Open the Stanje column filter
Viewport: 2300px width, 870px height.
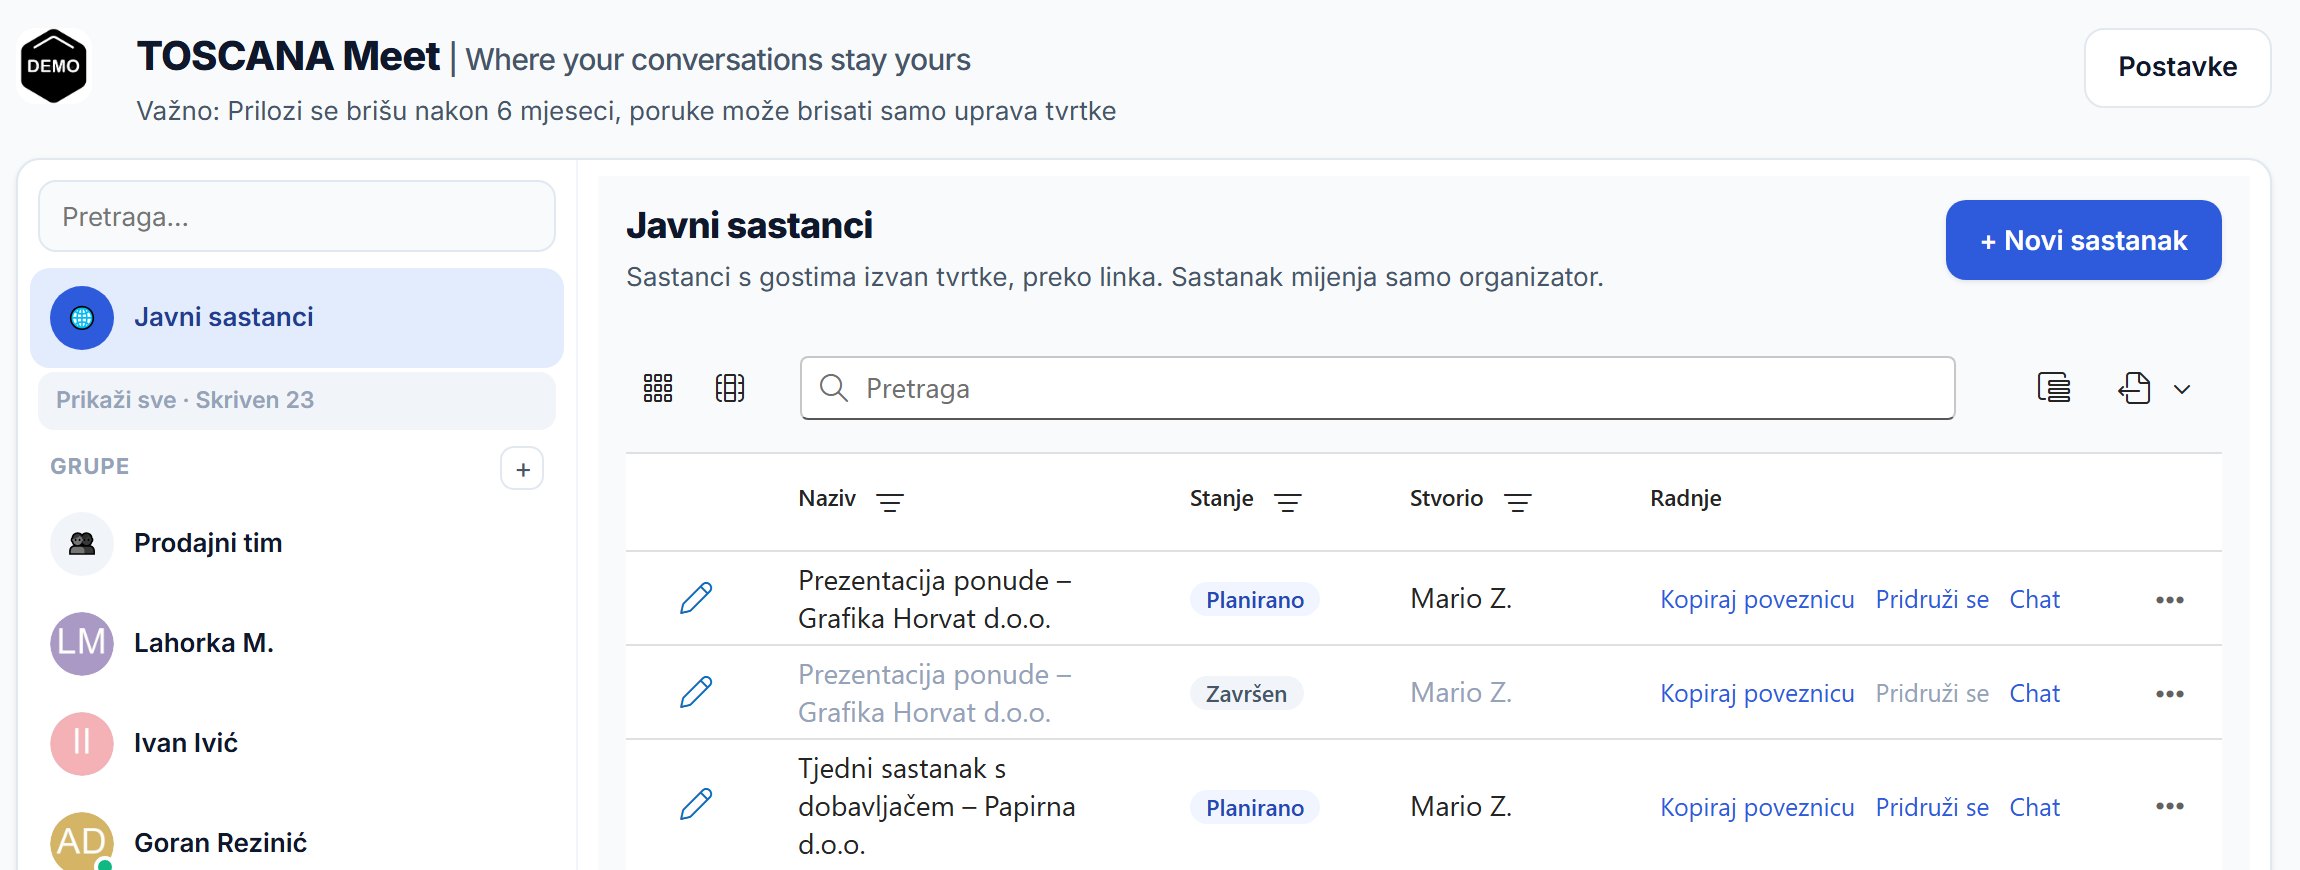1288,501
